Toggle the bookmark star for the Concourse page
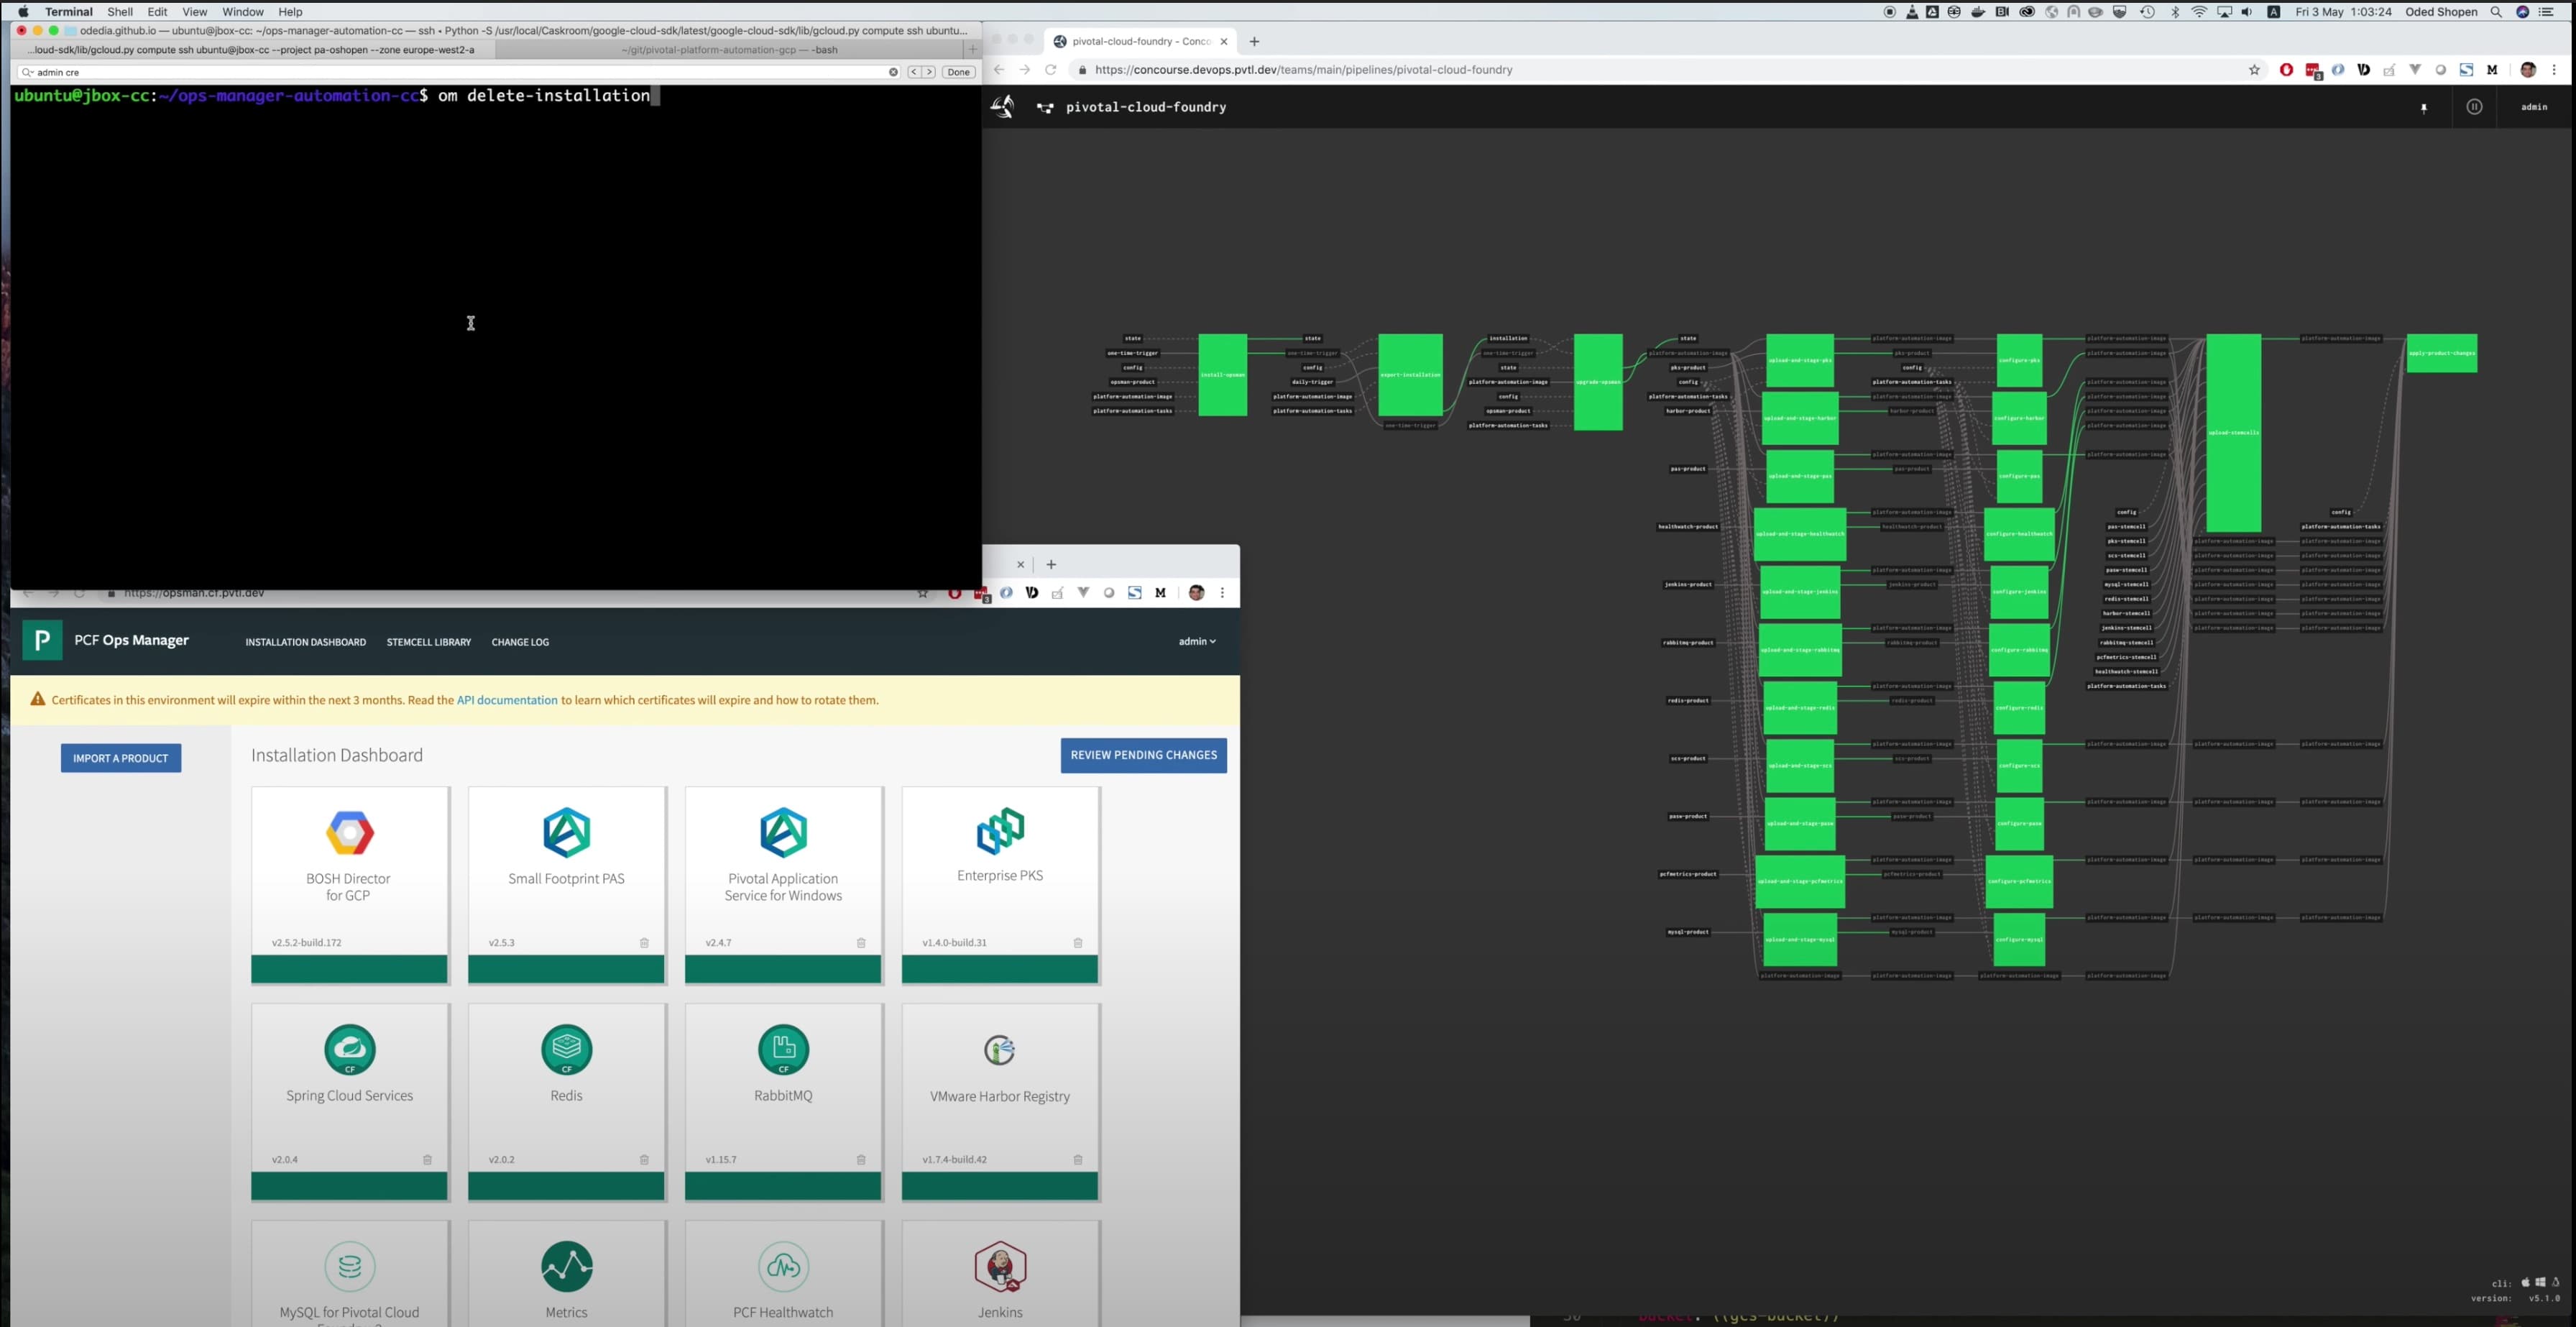The height and width of the screenshot is (1327, 2576). [x=2253, y=70]
